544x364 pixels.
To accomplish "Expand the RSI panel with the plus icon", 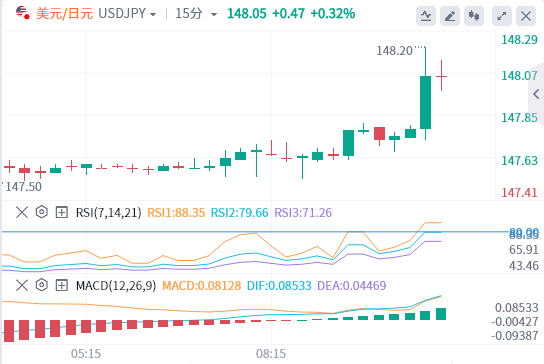I will point(61,212).
